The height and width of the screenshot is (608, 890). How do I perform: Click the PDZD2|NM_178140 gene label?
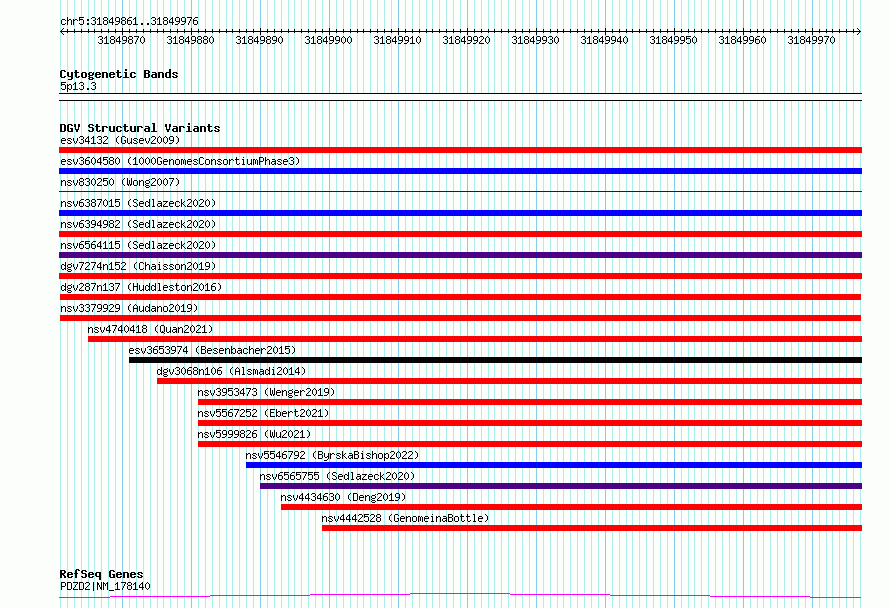(x=105, y=586)
